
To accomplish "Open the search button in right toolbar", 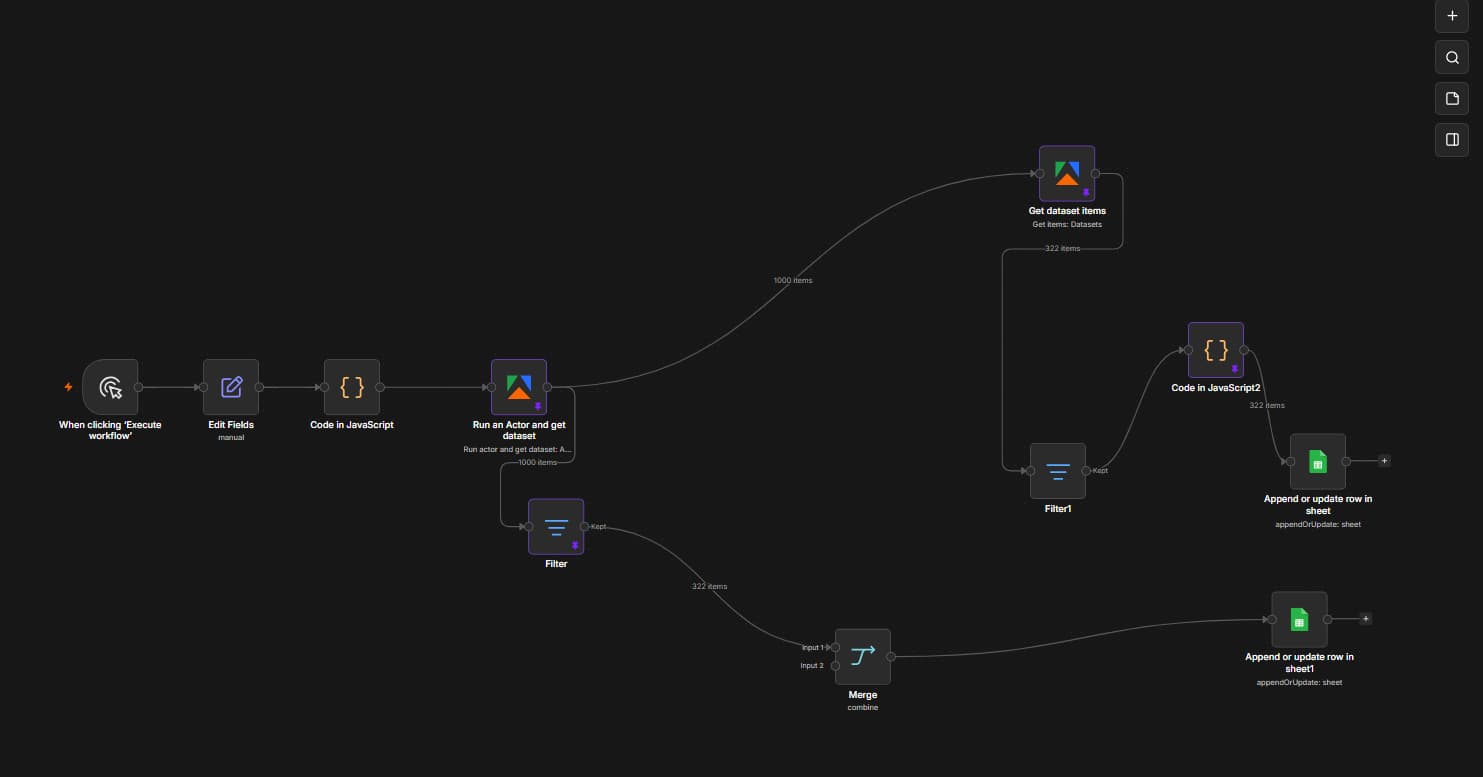I will click(1452, 58).
